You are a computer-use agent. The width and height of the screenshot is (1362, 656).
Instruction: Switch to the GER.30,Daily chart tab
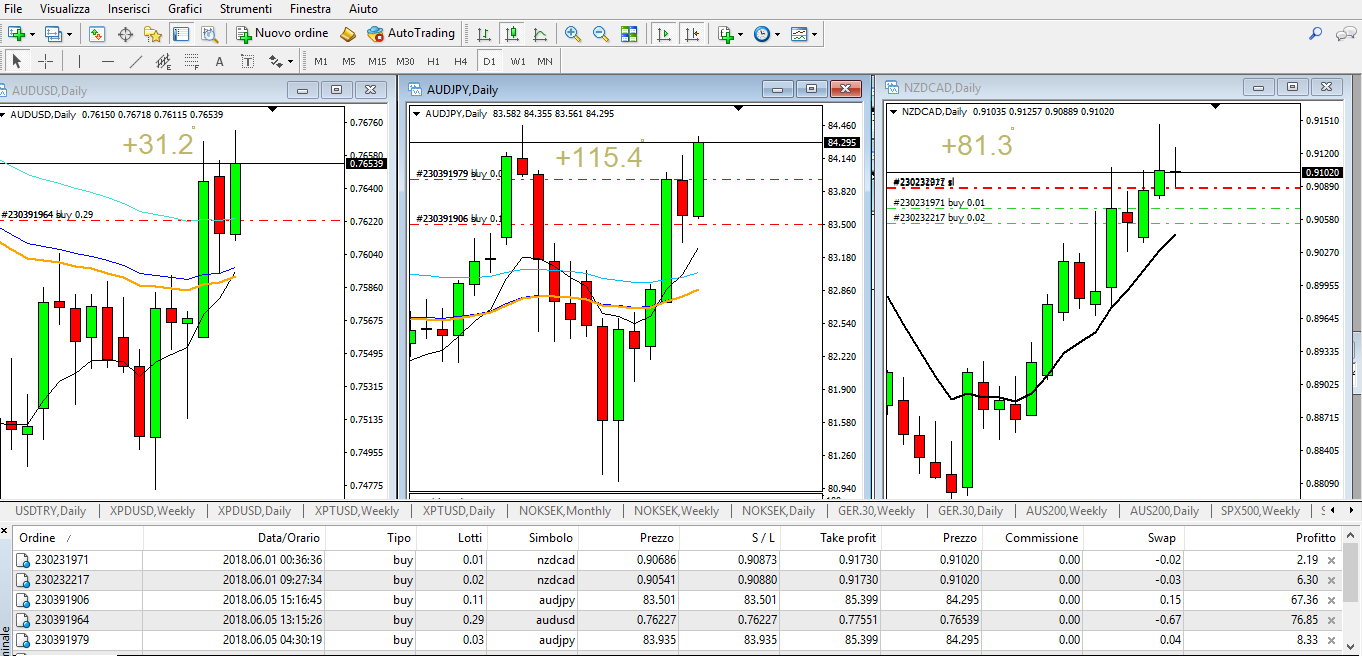(970, 511)
